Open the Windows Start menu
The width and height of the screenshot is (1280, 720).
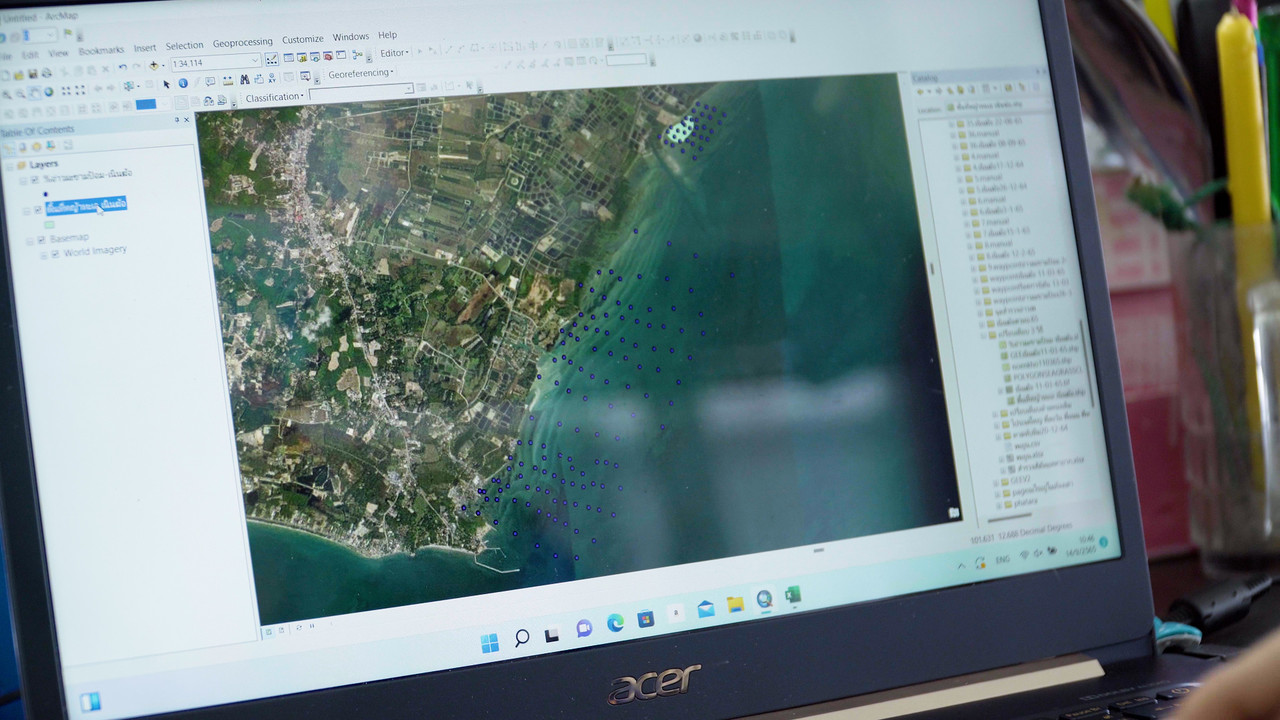coord(489,643)
